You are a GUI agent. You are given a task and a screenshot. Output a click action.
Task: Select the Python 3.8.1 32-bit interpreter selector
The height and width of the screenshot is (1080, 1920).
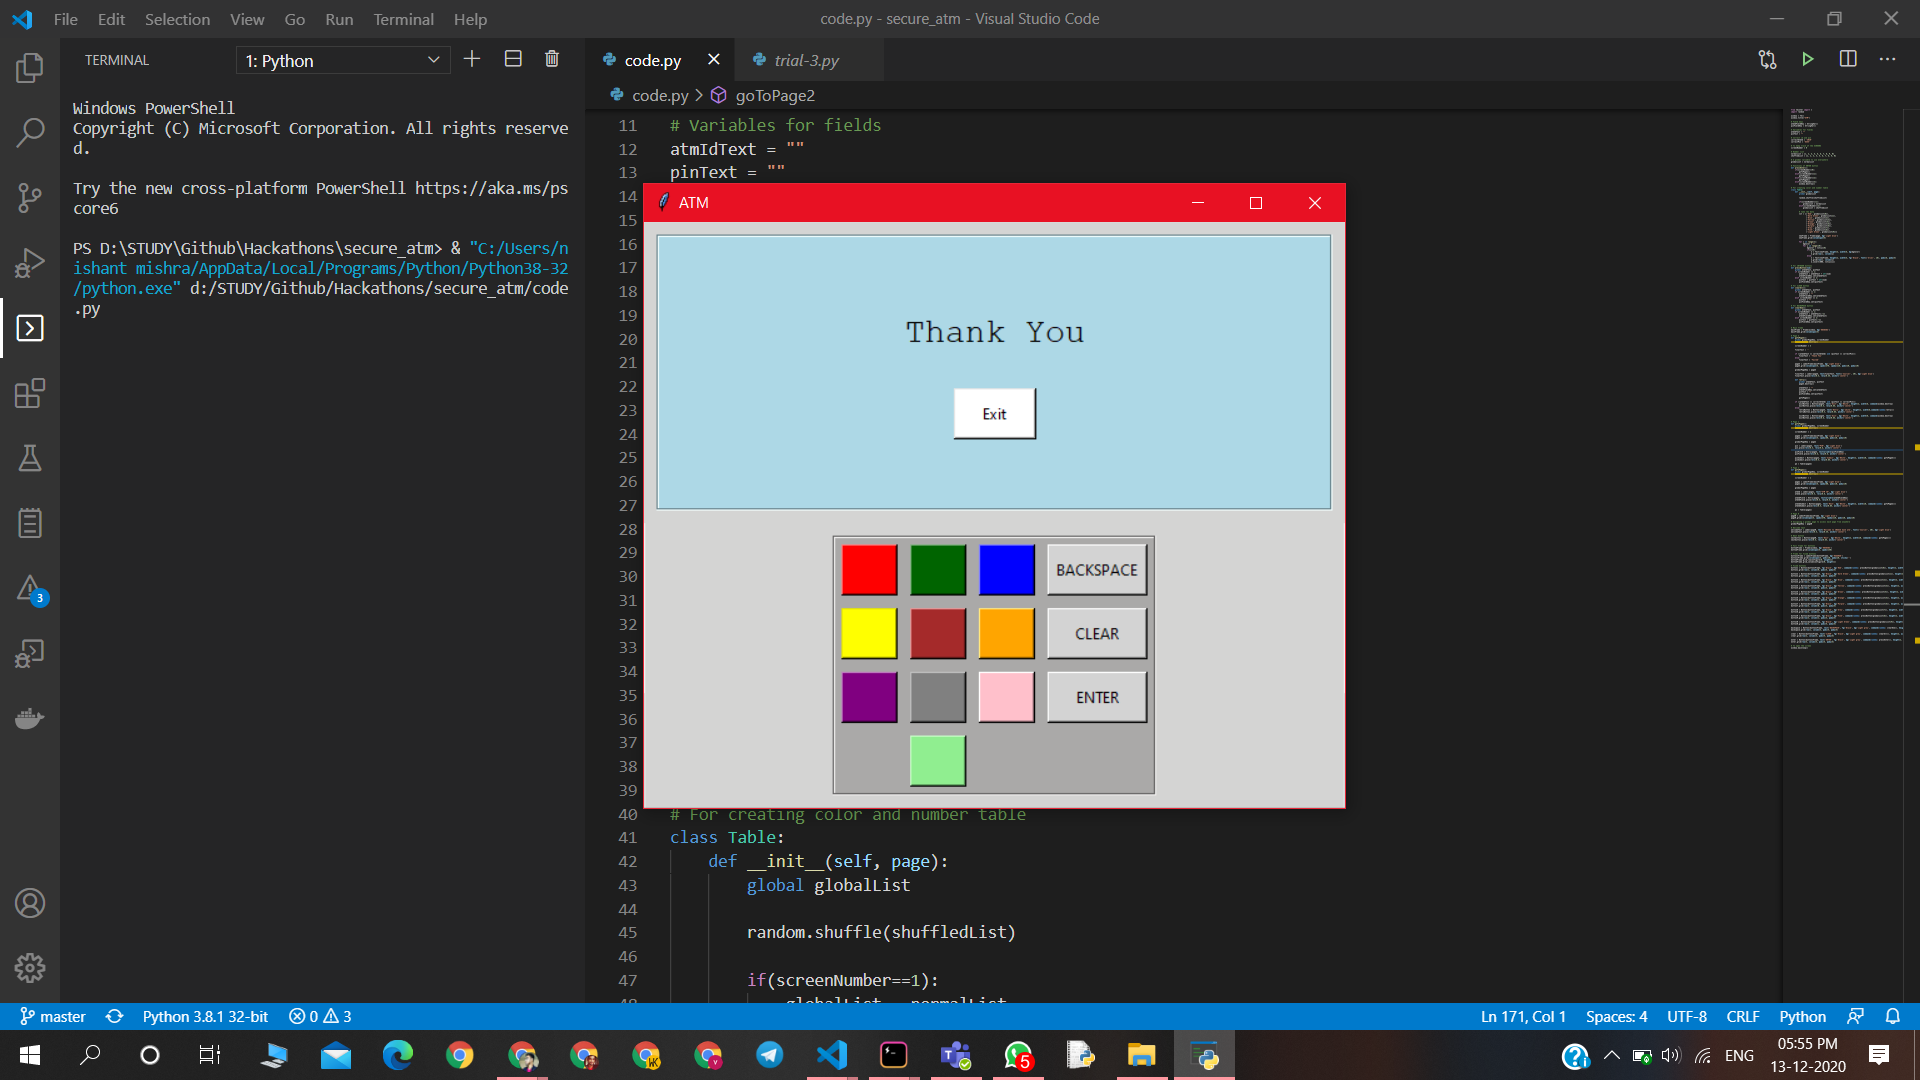point(205,1016)
